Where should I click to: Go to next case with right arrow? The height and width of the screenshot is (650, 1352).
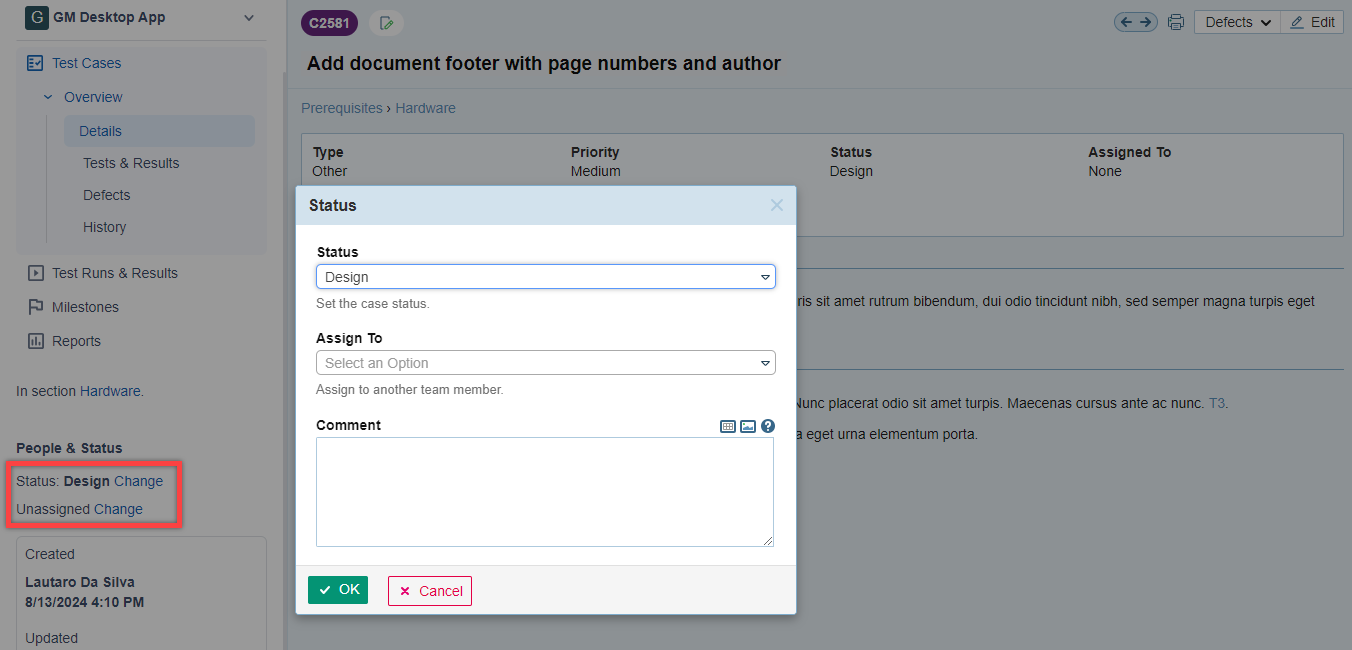click(1146, 22)
